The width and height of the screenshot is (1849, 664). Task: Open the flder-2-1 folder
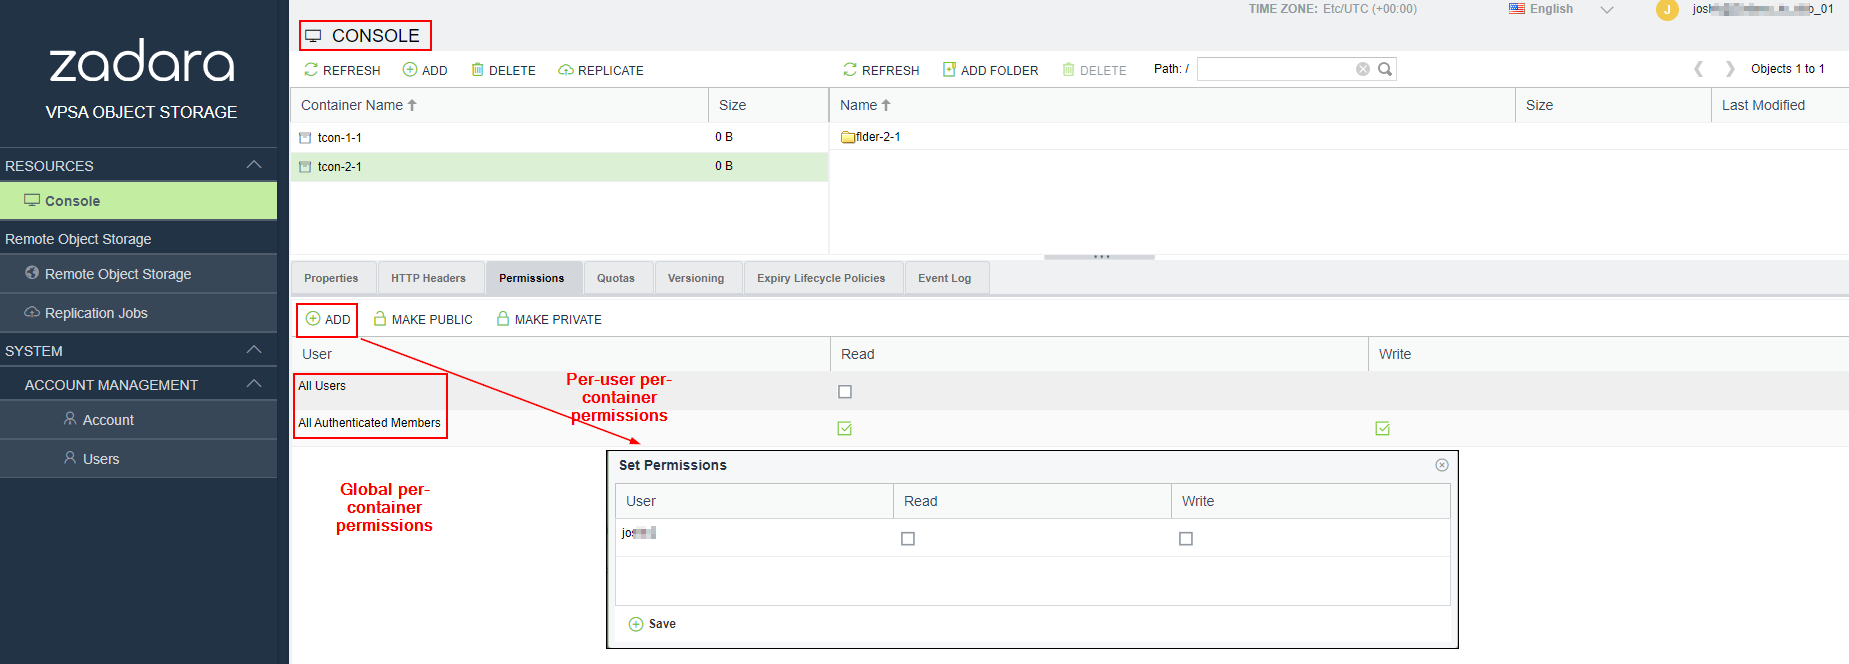click(871, 137)
